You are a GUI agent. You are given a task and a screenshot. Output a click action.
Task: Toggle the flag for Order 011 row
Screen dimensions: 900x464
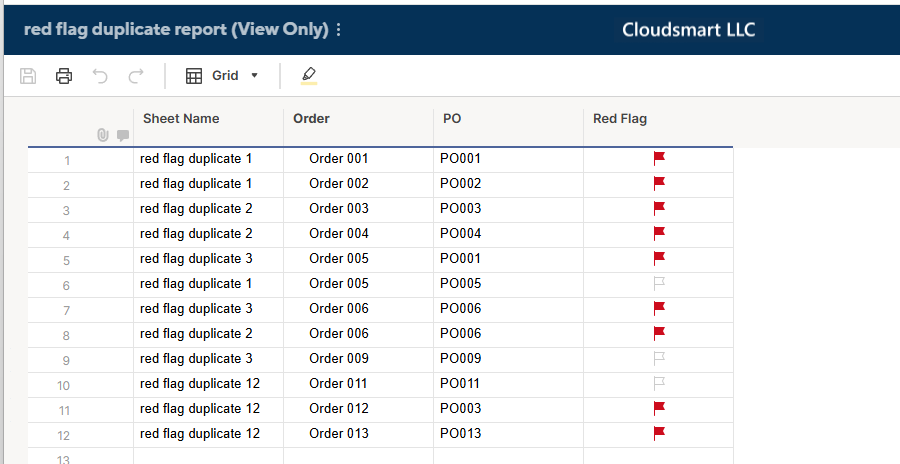pos(659,383)
